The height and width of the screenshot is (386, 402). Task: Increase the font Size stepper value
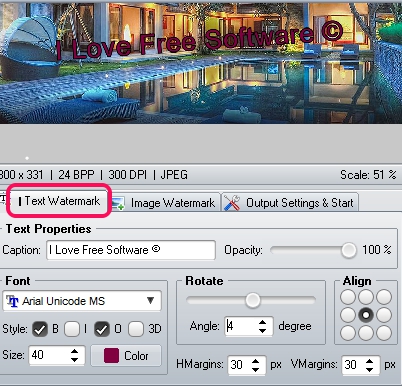tap(74, 351)
